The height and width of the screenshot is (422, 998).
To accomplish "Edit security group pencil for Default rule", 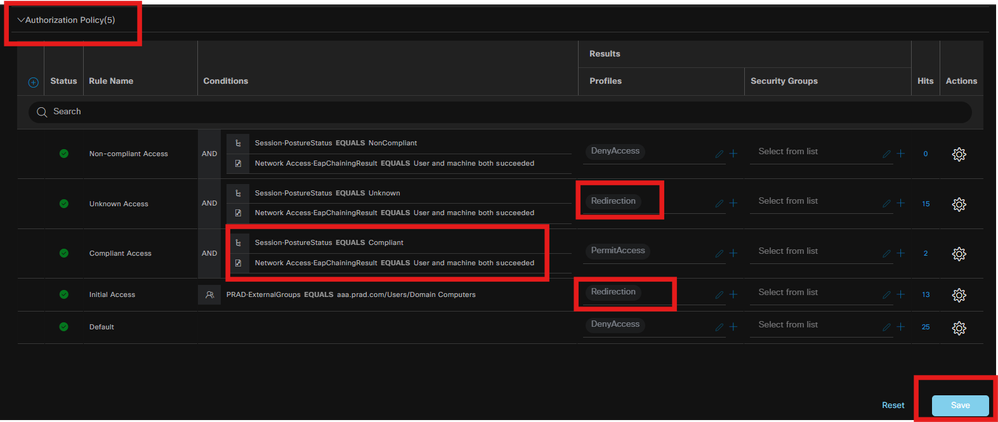I will point(887,327).
